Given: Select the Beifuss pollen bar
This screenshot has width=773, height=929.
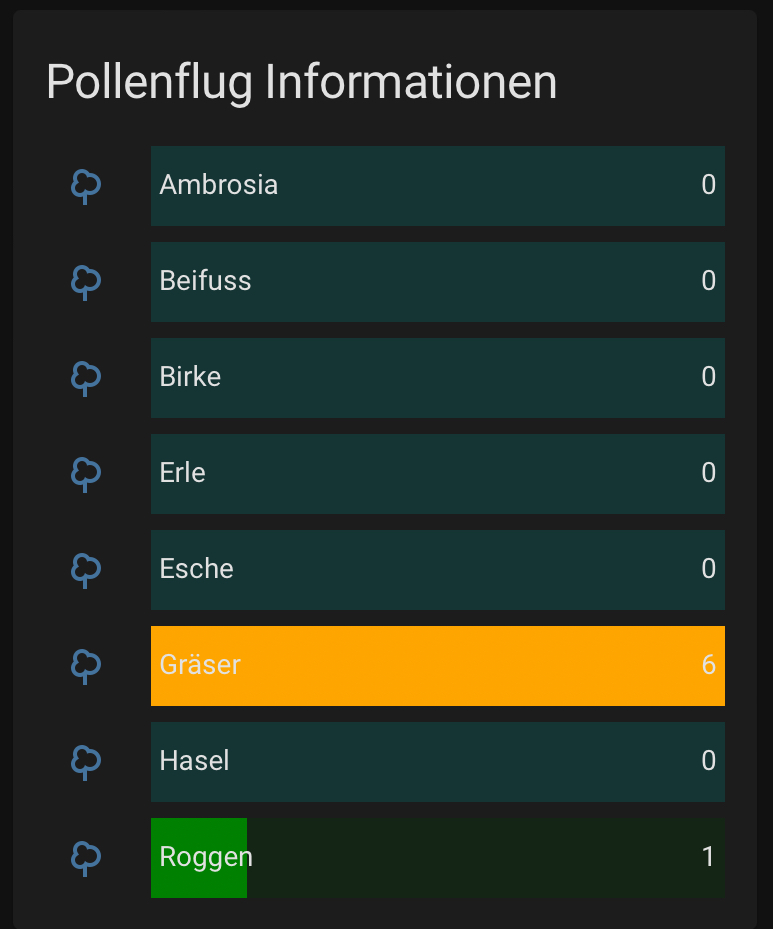Looking at the screenshot, I should click(437, 282).
